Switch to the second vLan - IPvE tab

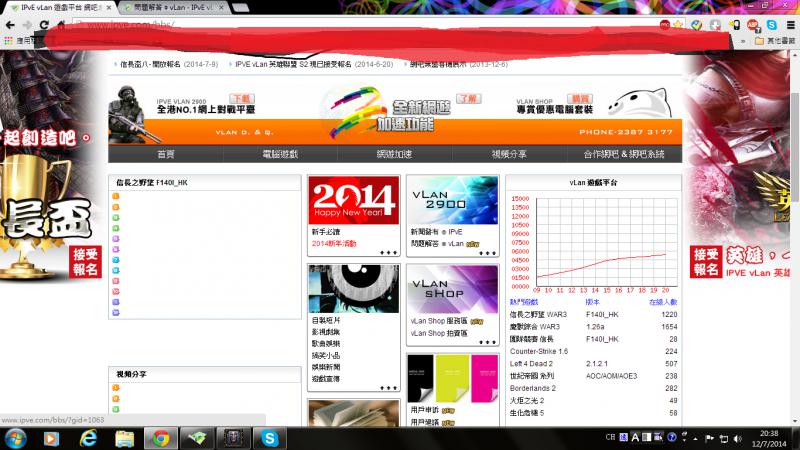click(x=173, y=8)
